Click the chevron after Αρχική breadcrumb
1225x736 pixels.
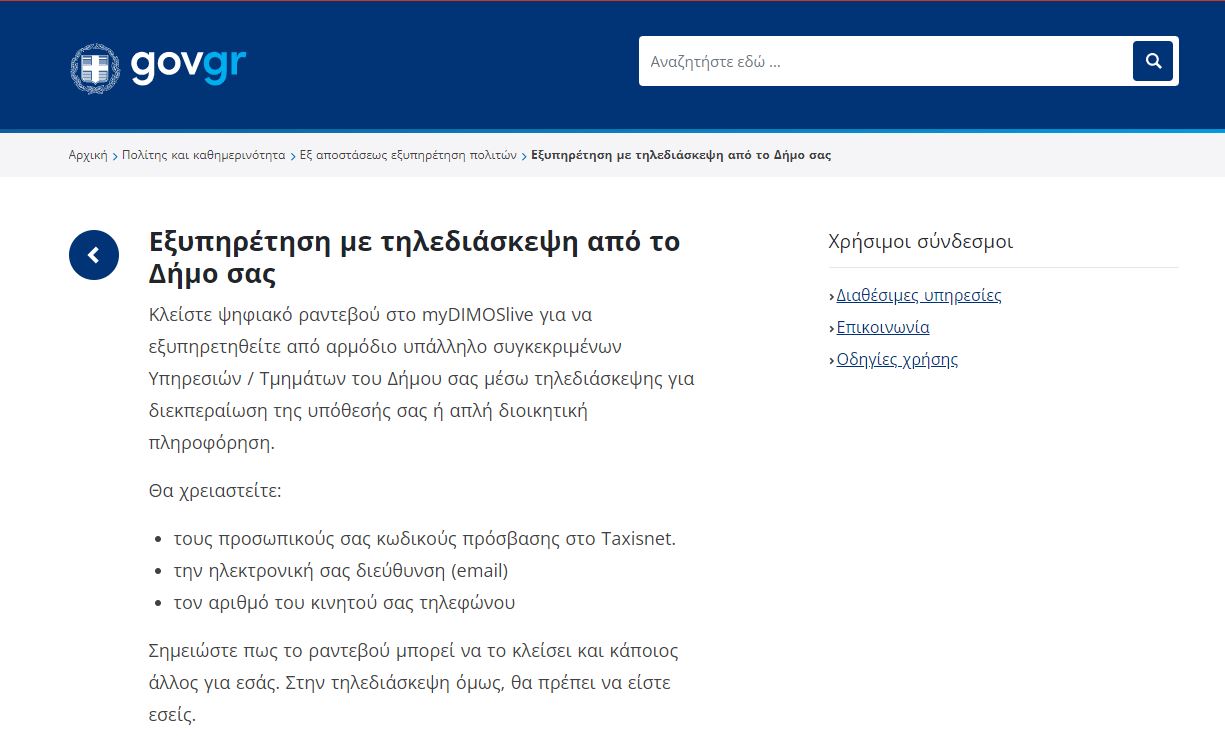(114, 155)
